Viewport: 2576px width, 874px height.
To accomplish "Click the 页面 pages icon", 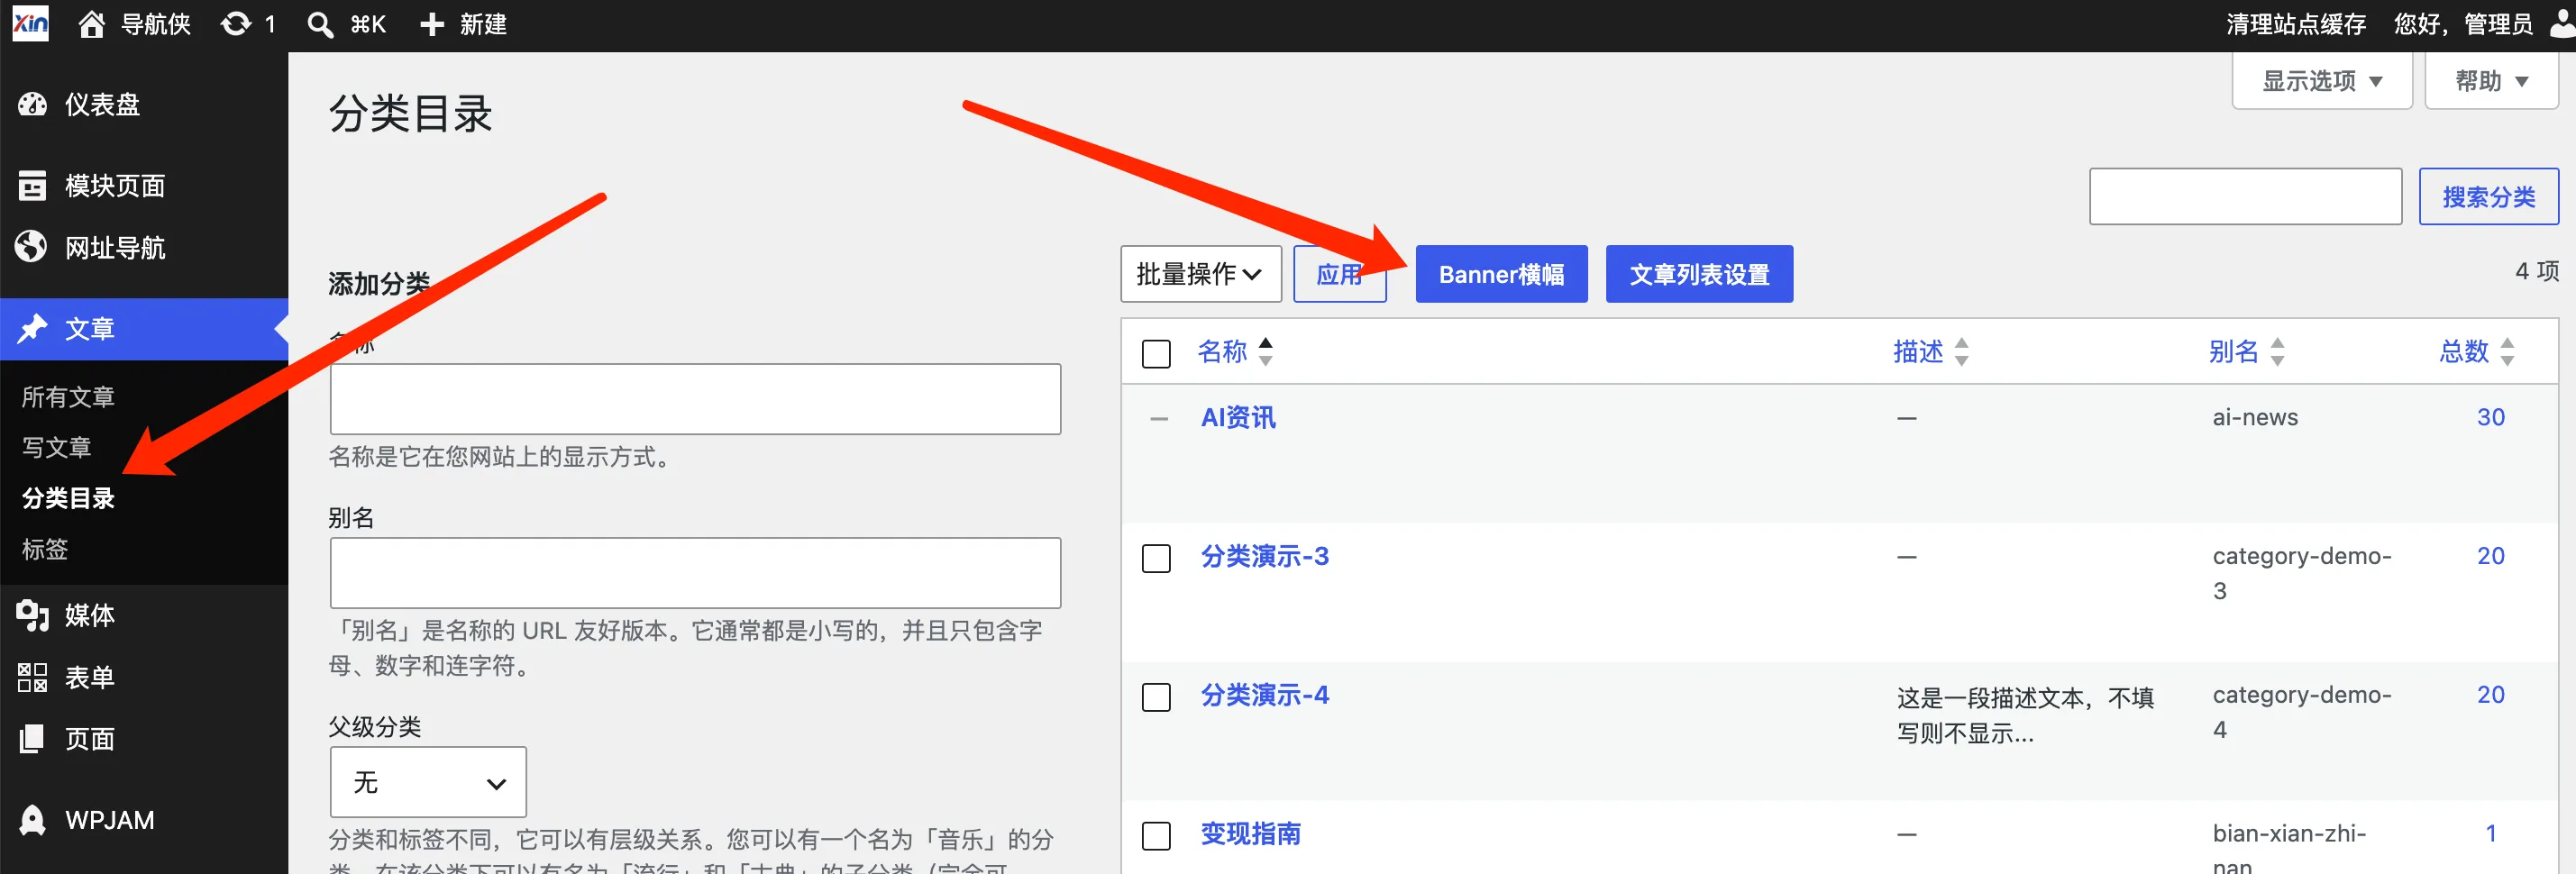I will [32, 739].
